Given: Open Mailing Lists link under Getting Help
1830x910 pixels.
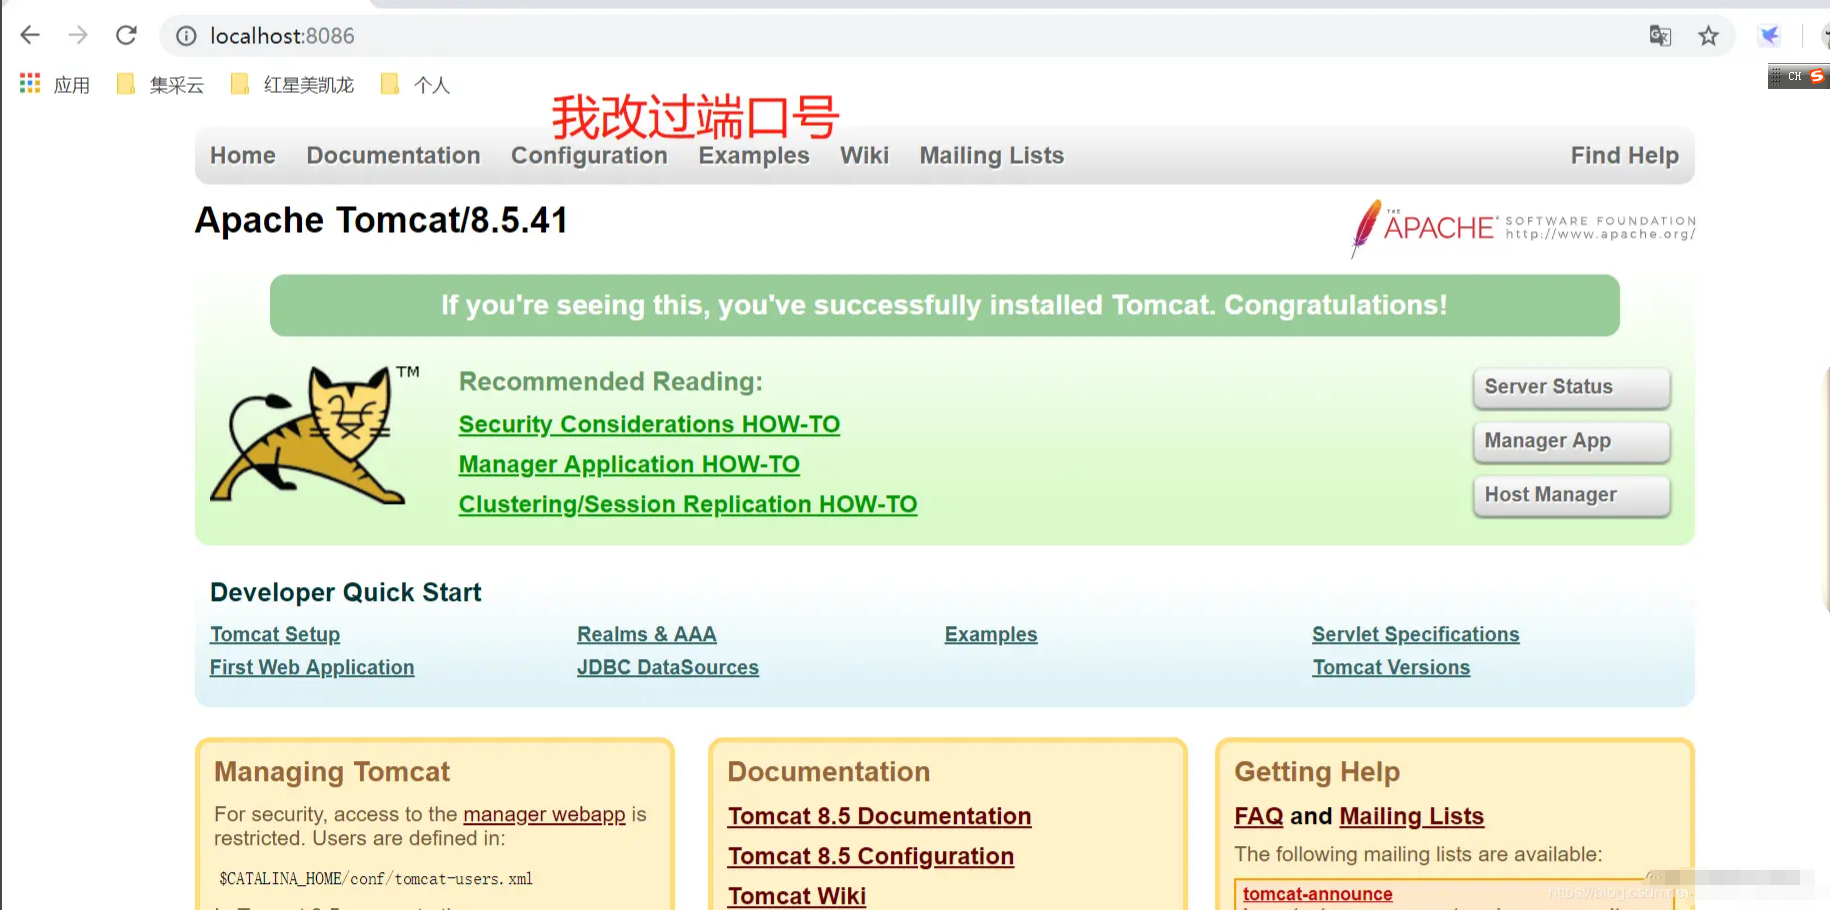Looking at the screenshot, I should click(1412, 816).
